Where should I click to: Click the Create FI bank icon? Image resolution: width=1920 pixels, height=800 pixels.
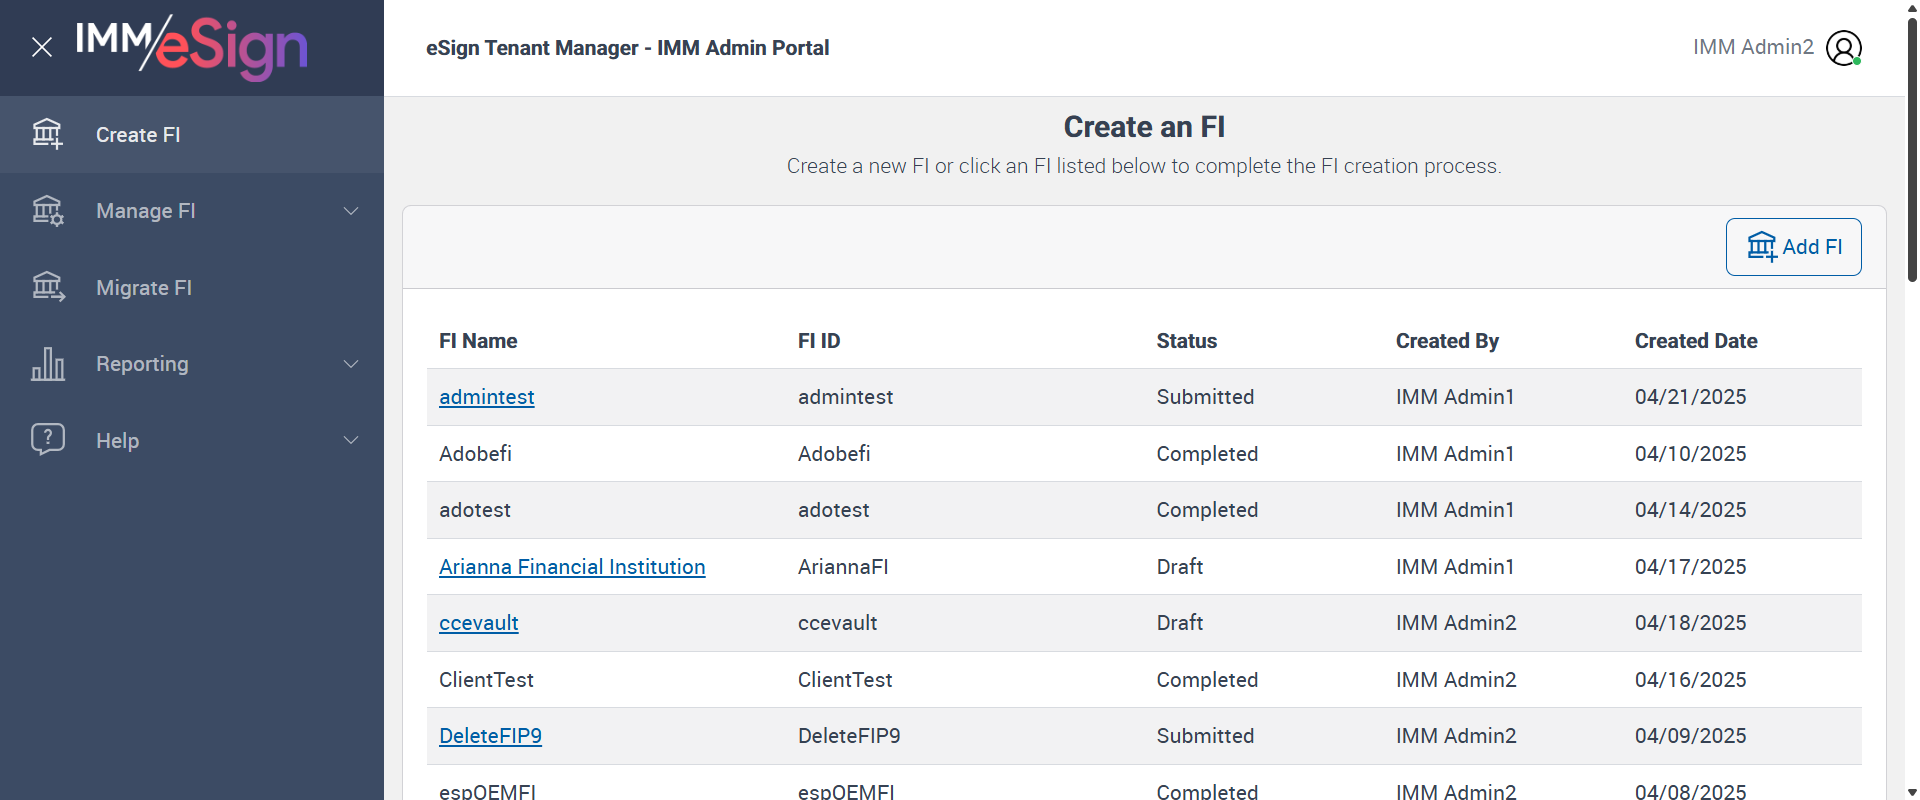coord(47,134)
